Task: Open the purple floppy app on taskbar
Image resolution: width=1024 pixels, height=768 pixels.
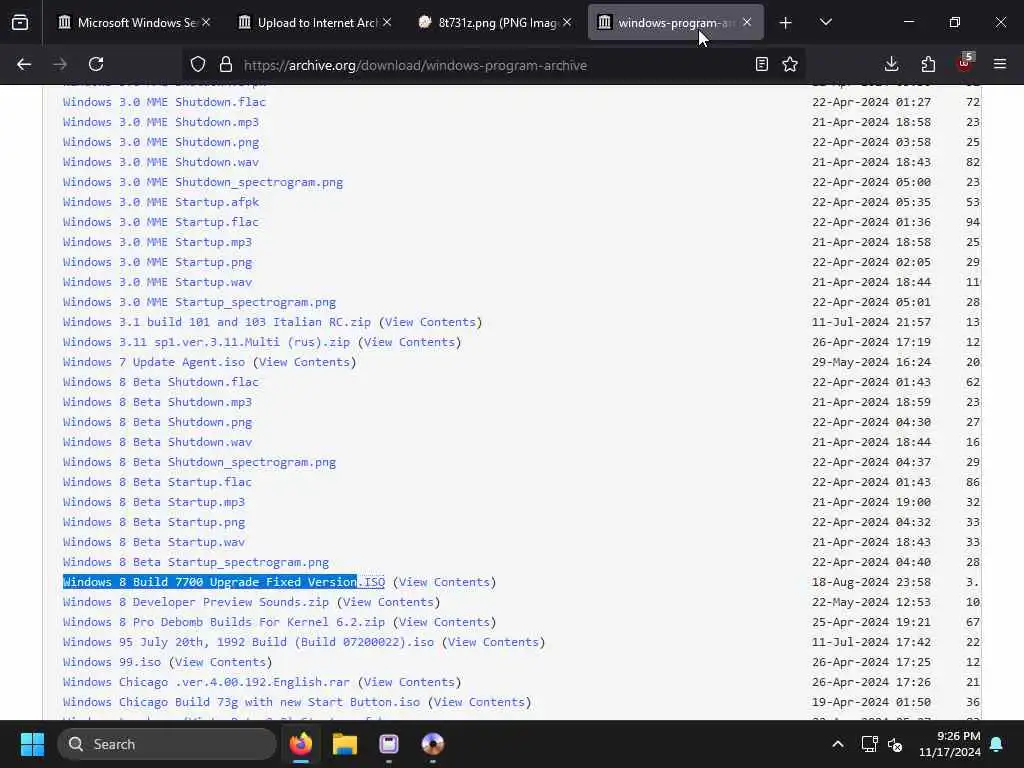Action: [x=389, y=744]
